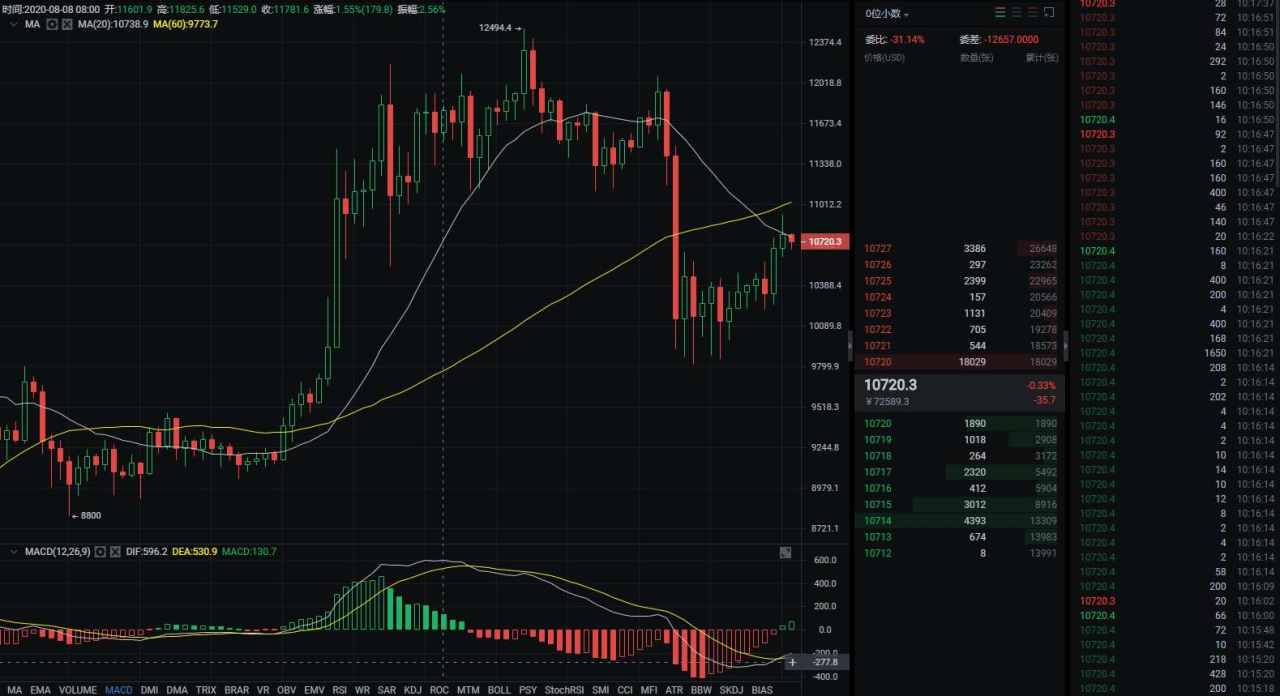
Task: Click the DEA:530.9 legend value
Action: pos(195,551)
